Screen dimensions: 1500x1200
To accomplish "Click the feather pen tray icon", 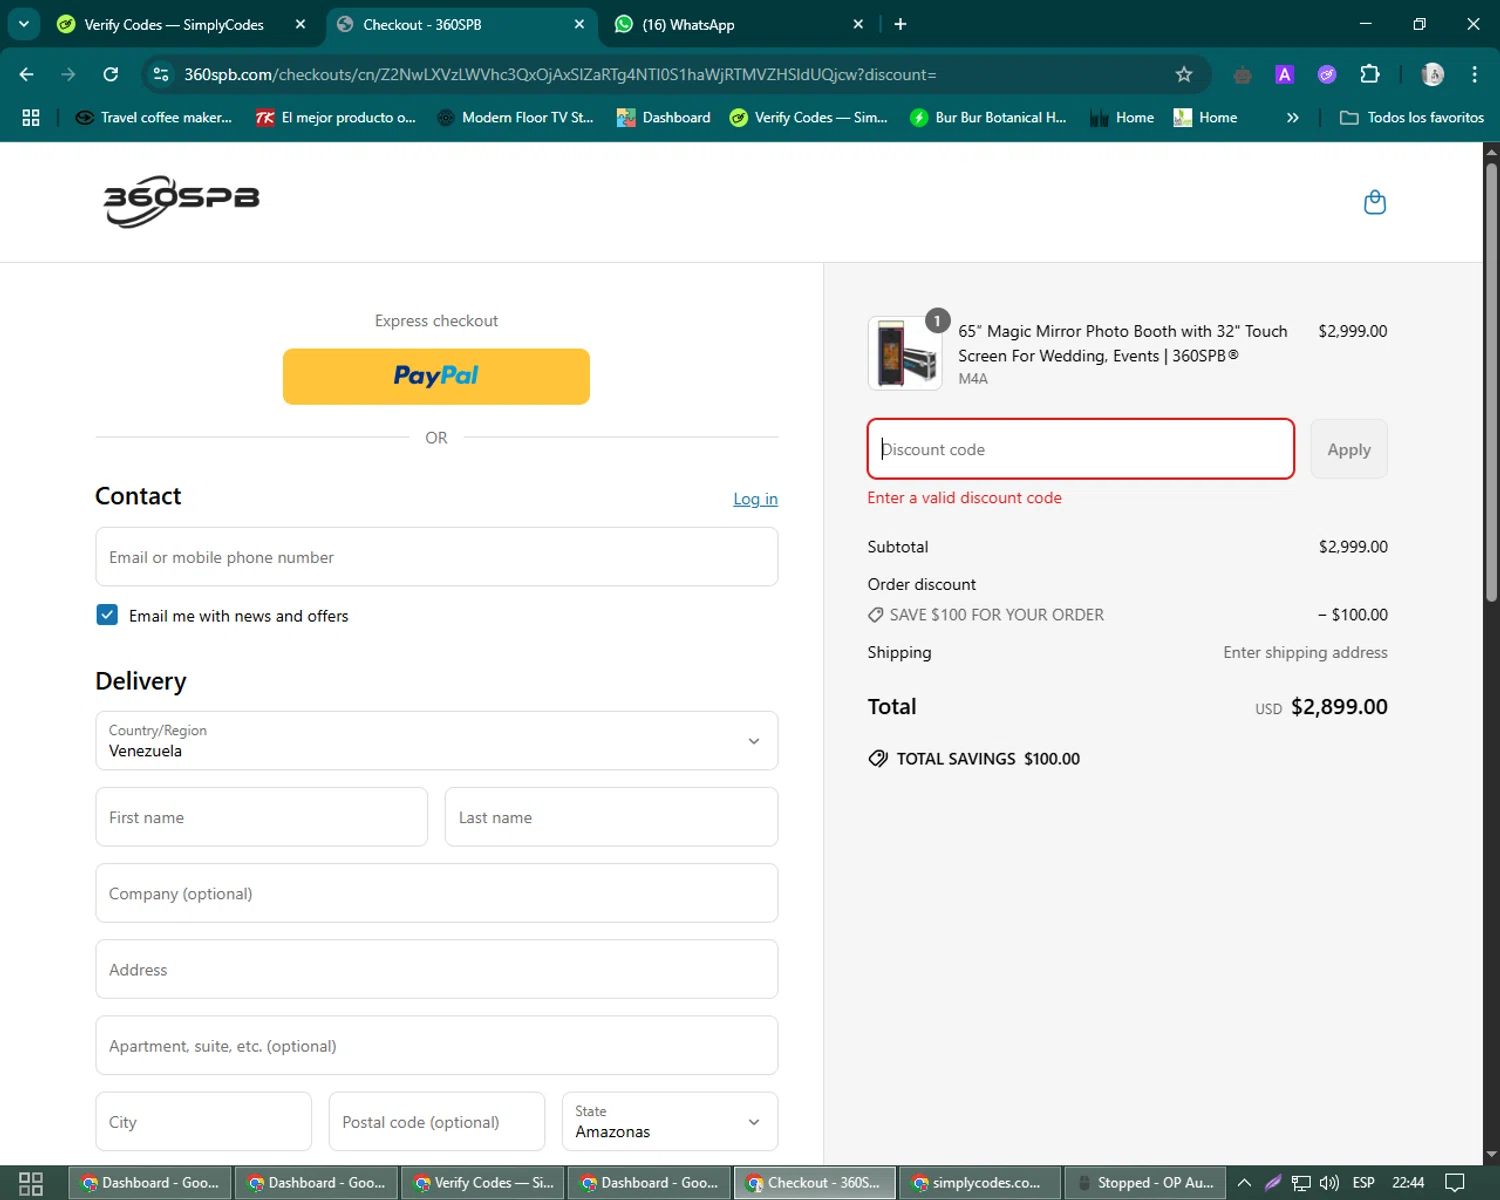I will [1273, 1183].
